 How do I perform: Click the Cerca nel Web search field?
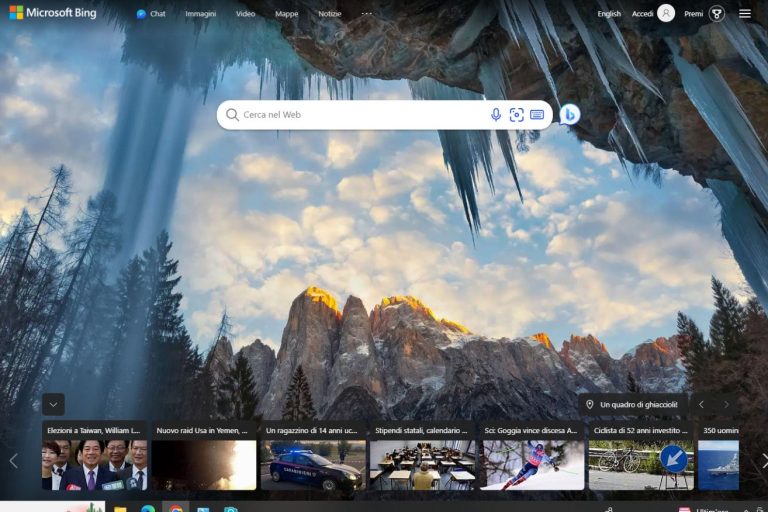[x=360, y=115]
